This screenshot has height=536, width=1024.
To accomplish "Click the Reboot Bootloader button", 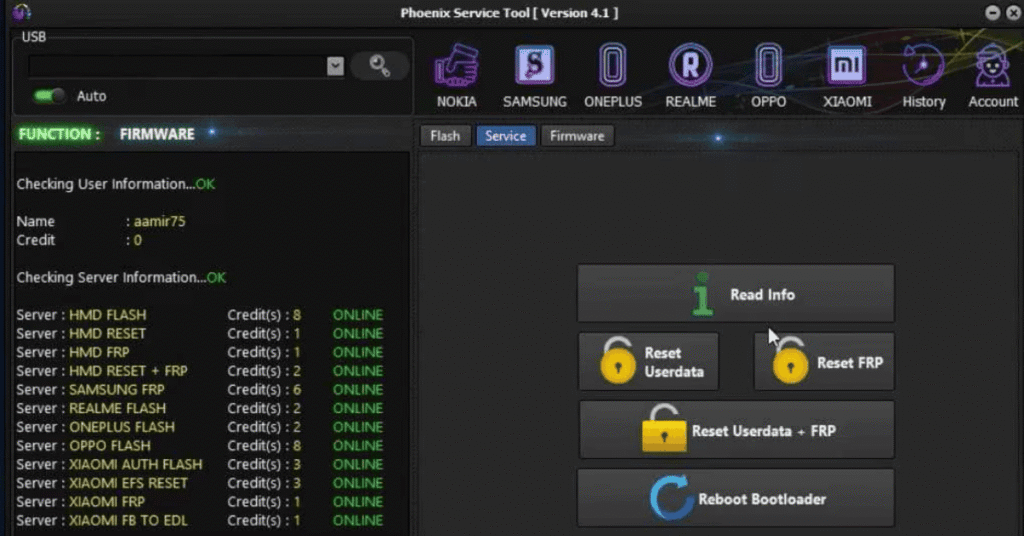I will 736,498.
